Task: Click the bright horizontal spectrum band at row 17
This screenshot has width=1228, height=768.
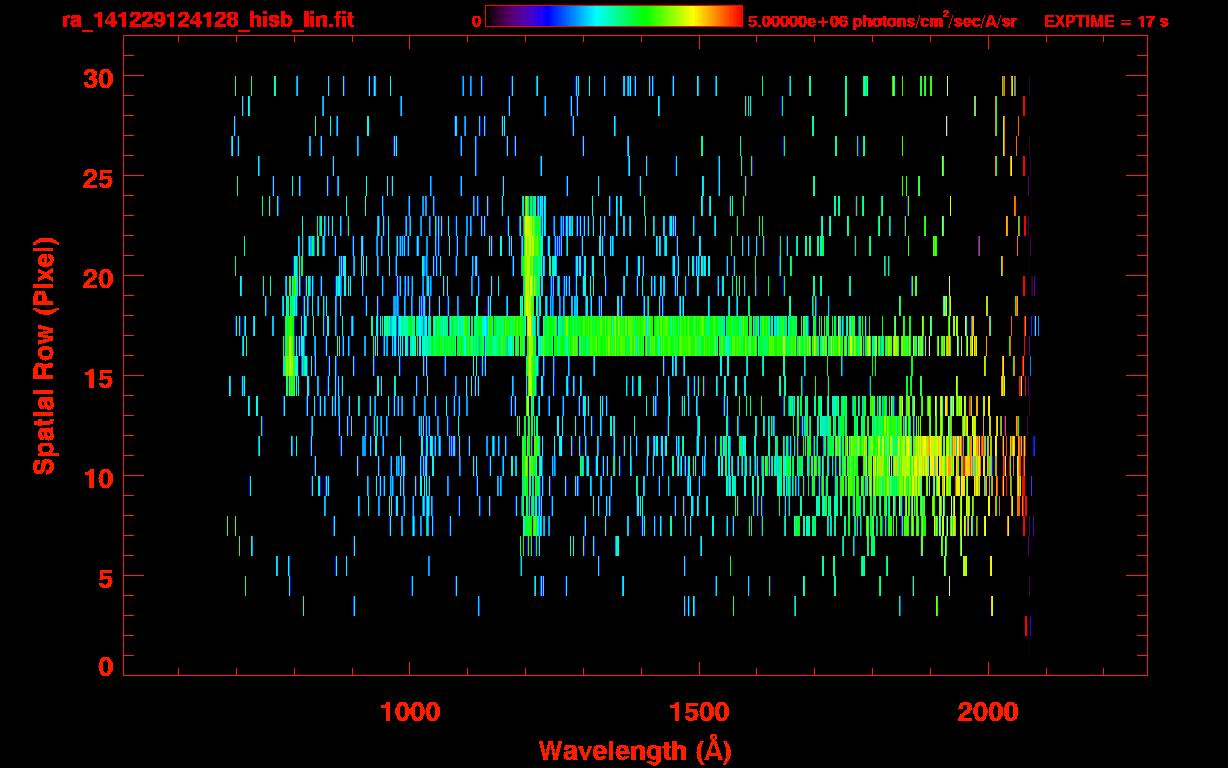Action: point(680,336)
